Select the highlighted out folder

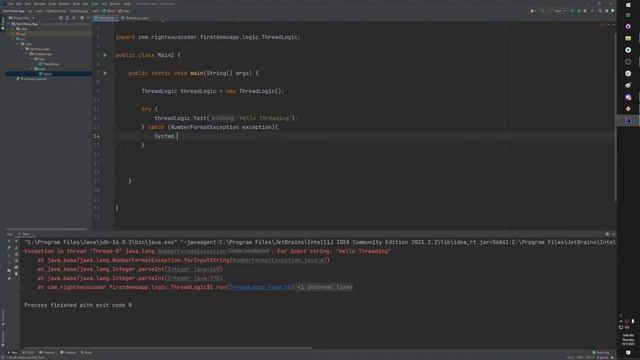(23, 34)
